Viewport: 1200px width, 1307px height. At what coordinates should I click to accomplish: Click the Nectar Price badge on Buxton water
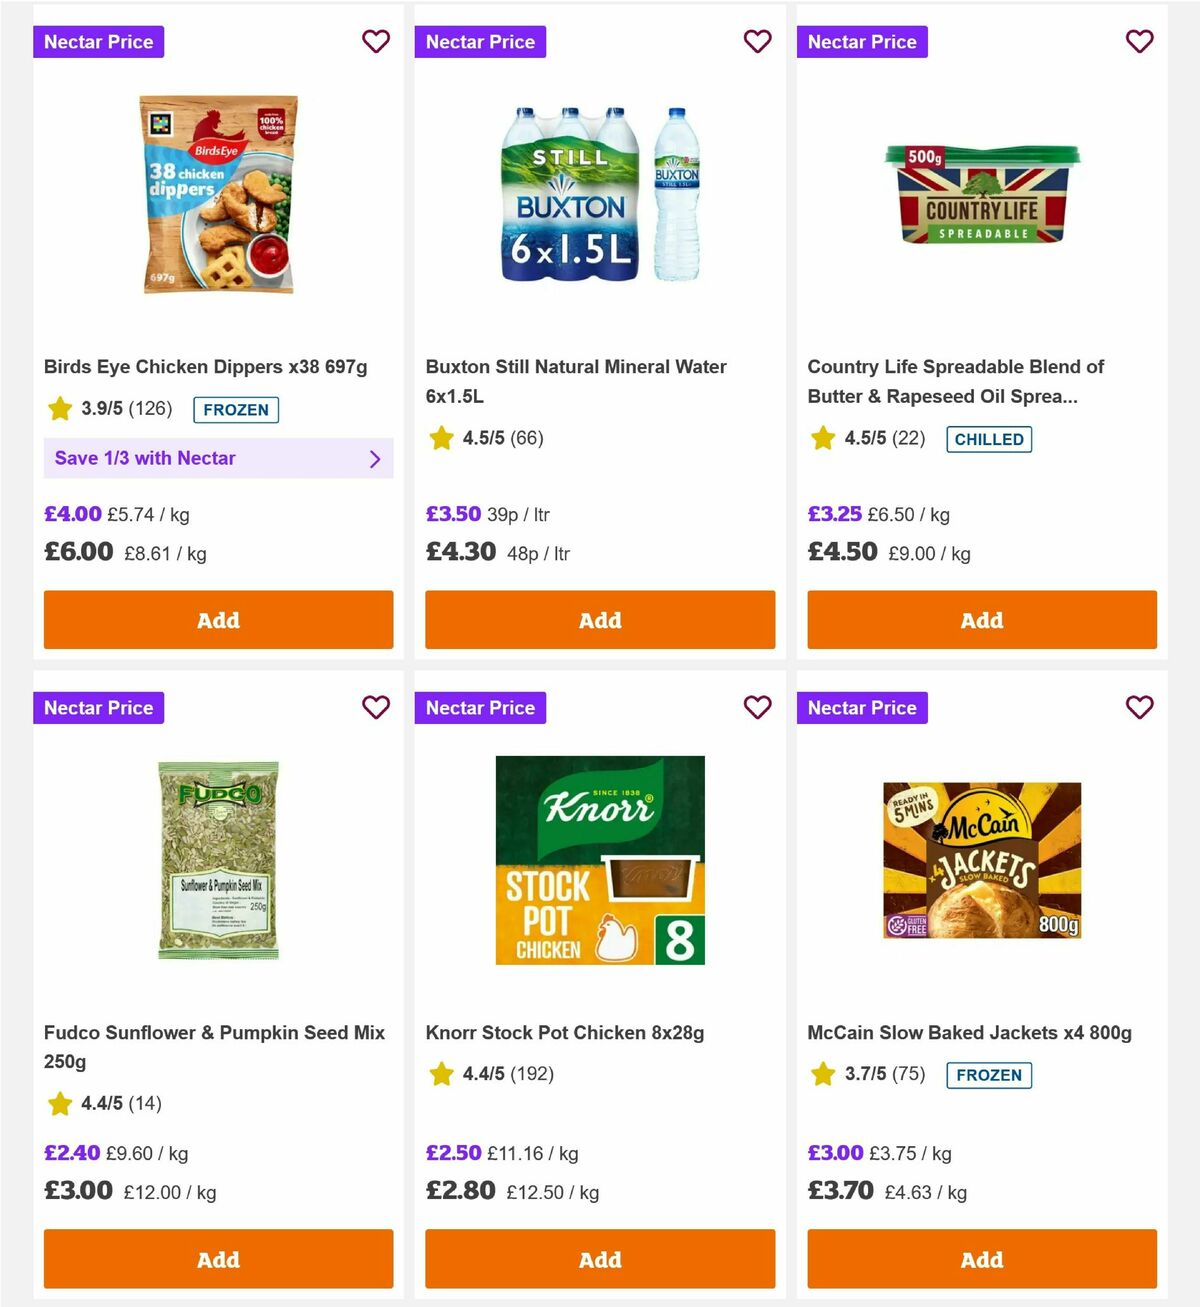click(480, 42)
